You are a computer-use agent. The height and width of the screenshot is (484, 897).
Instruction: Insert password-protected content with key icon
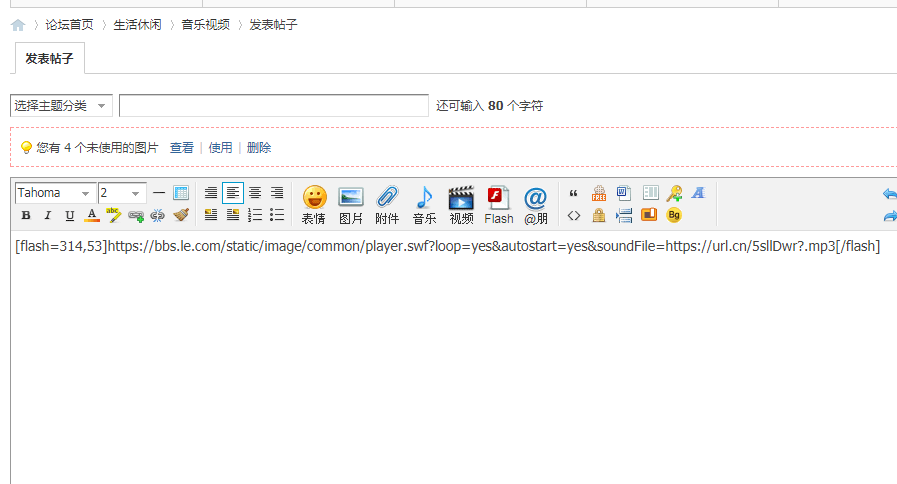[674, 193]
